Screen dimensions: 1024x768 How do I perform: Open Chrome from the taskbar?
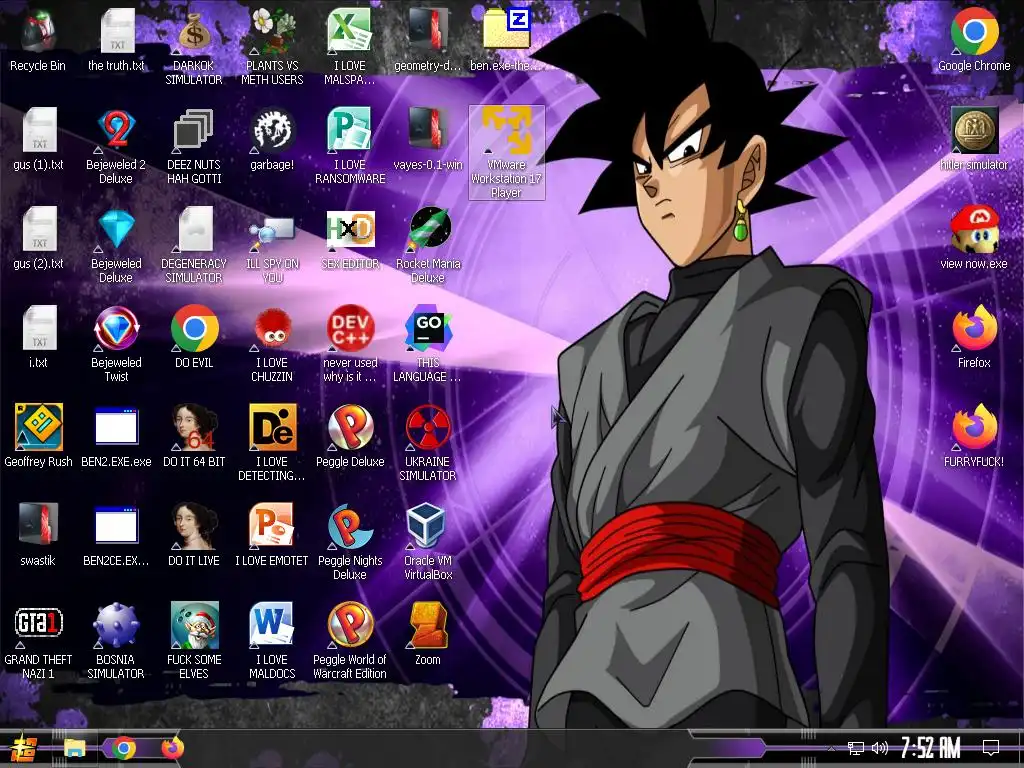123,748
